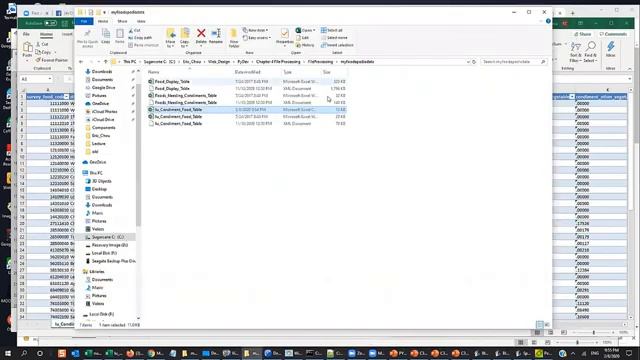Click Find & Select in the Excel window
The width and height of the screenshot is (640, 360).
[591, 52]
